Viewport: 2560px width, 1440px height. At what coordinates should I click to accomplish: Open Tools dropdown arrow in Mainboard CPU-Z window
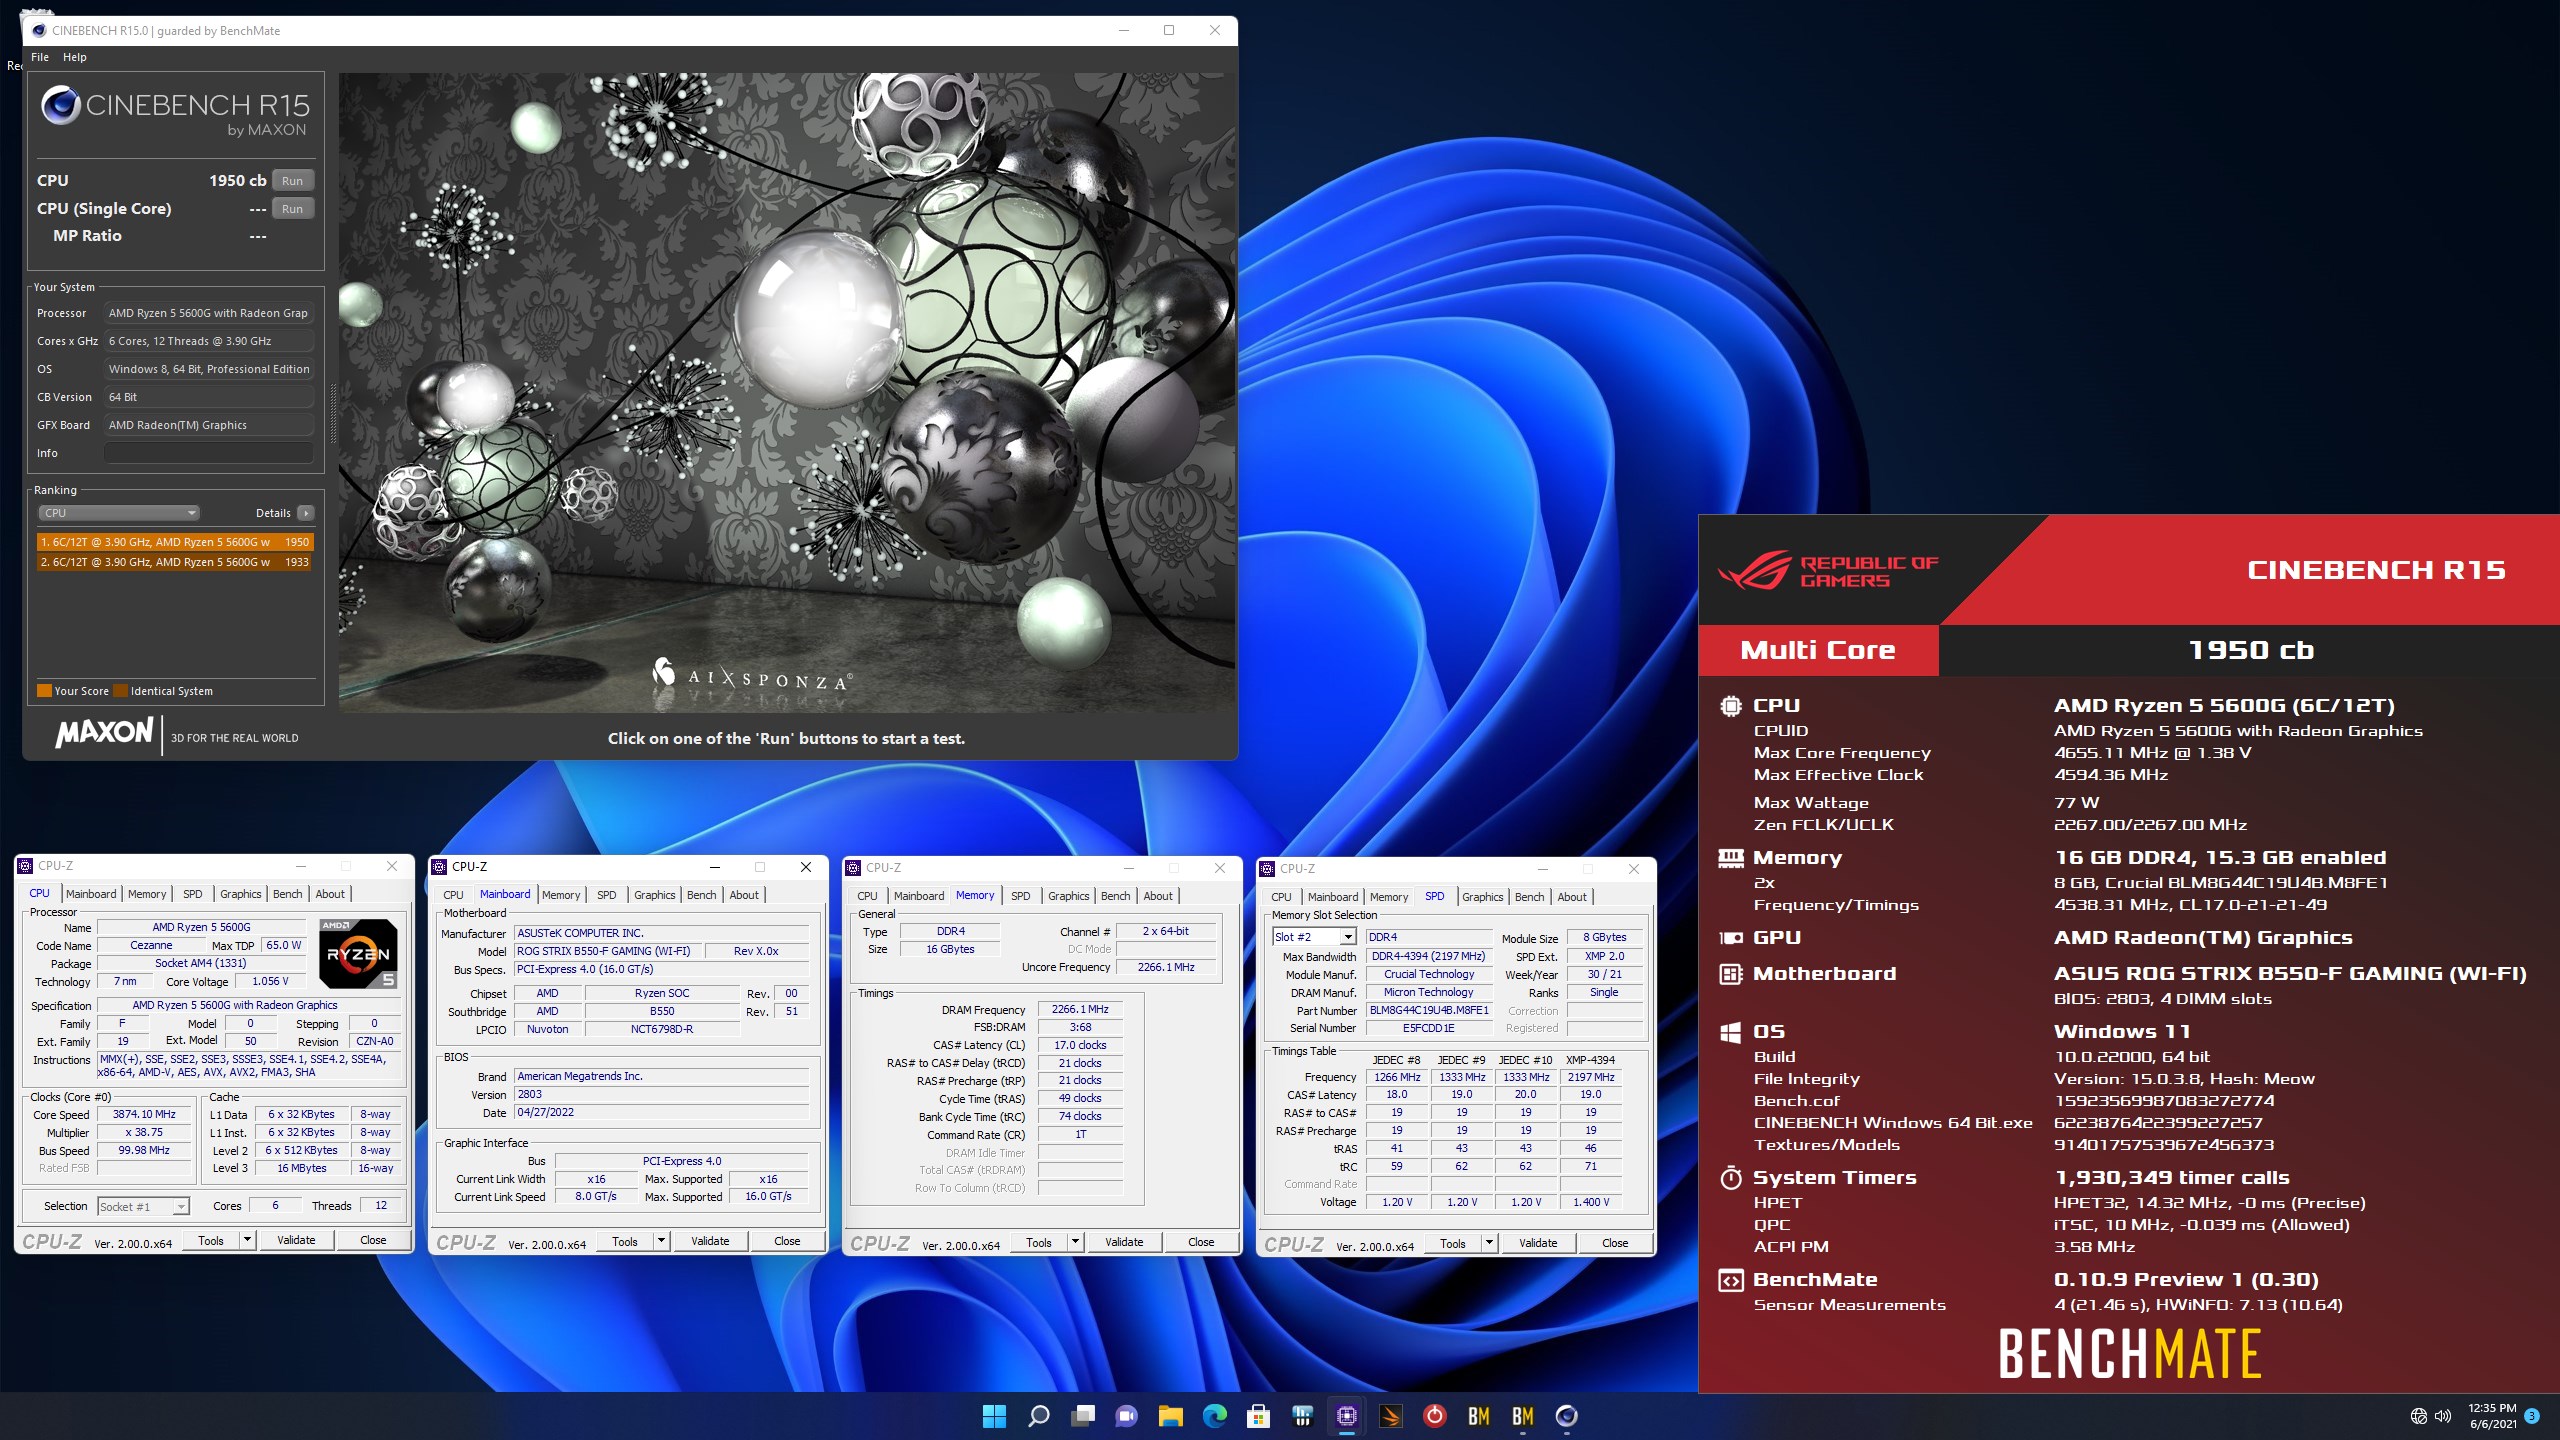click(662, 1242)
